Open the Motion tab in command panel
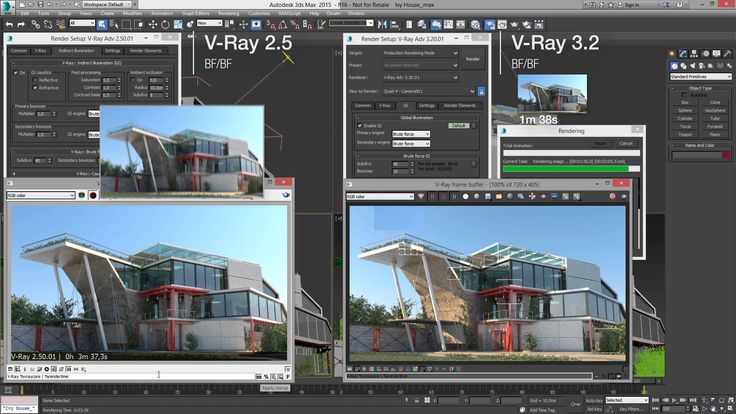The width and height of the screenshot is (736, 414). (x=705, y=54)
